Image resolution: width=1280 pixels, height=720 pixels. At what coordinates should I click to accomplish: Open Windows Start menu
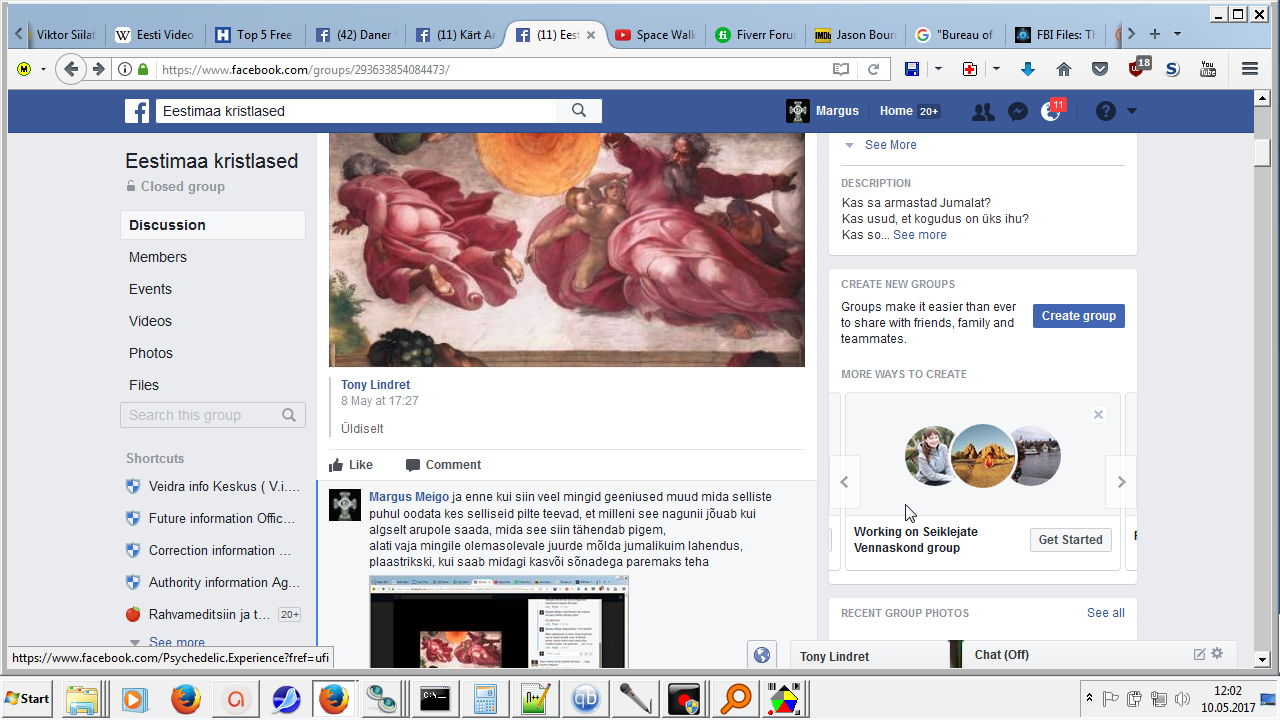(x=28, y=698)
